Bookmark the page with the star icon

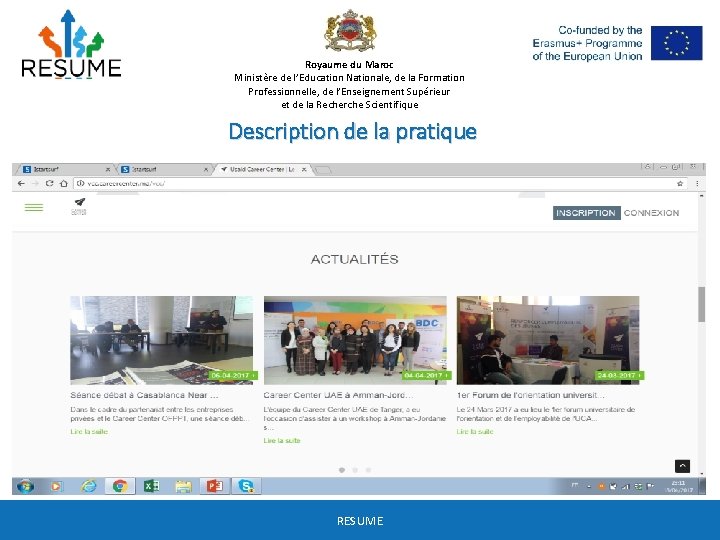pyautogui.click(x=680, y=184)
